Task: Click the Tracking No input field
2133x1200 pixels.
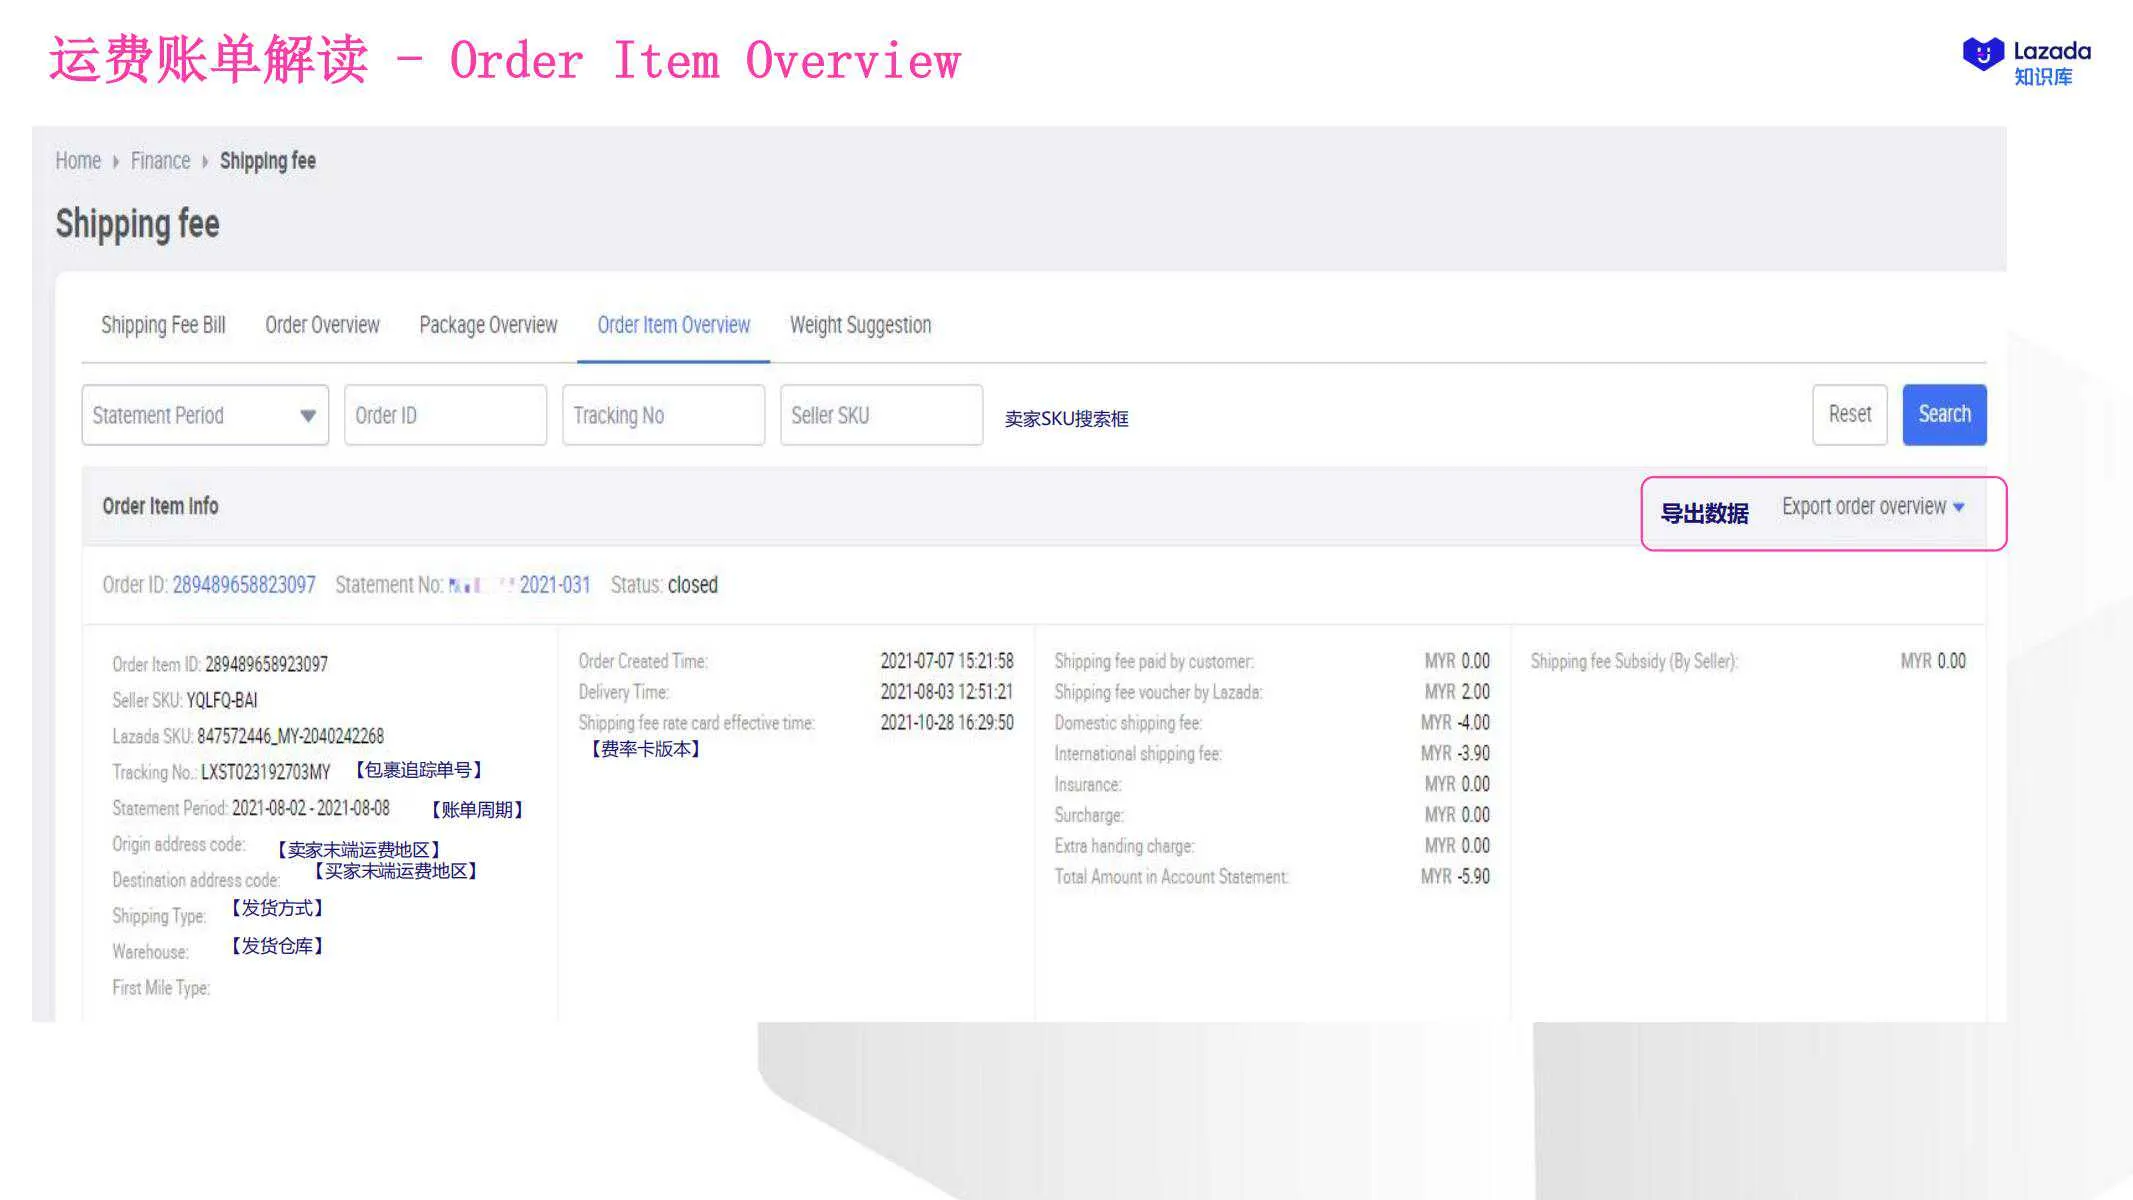Action: 663,414
